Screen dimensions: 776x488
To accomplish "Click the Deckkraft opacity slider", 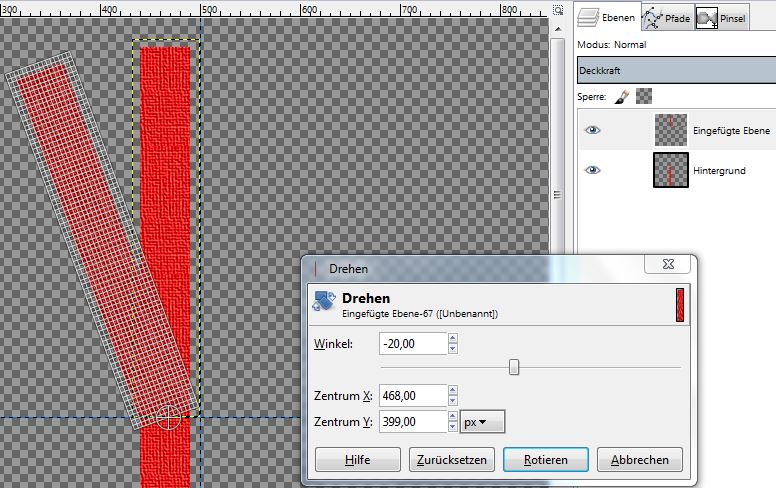I will [675, 72].
